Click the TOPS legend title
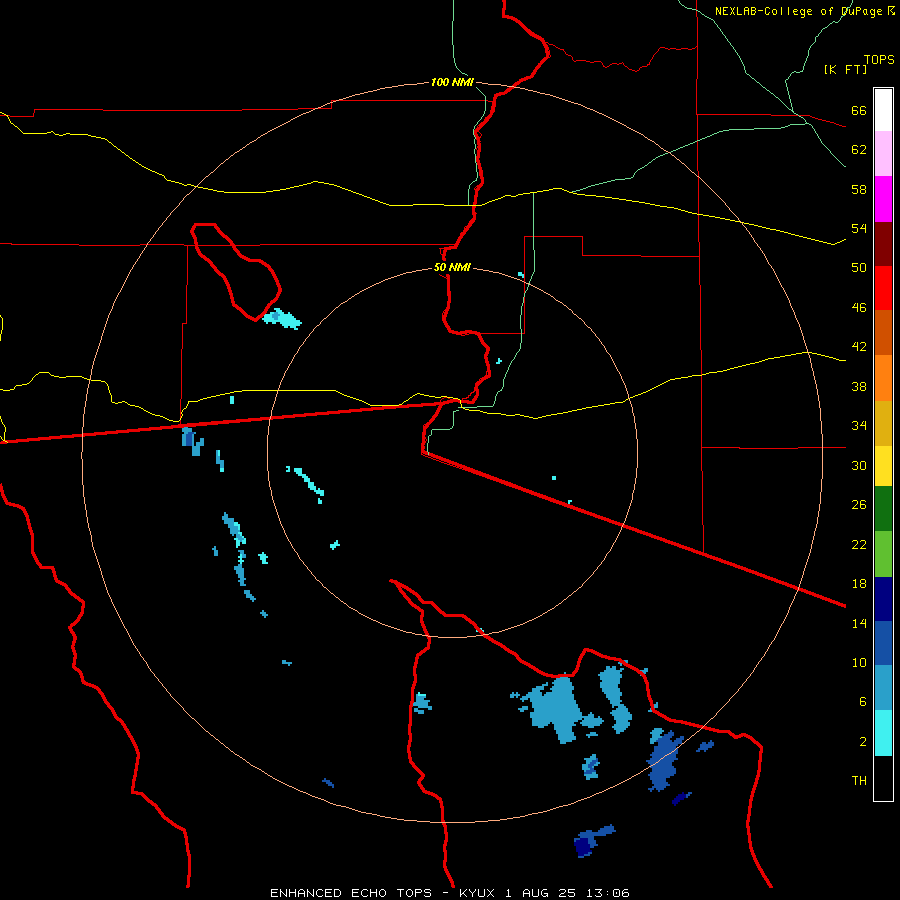900x900 pixels. point(879,59)
